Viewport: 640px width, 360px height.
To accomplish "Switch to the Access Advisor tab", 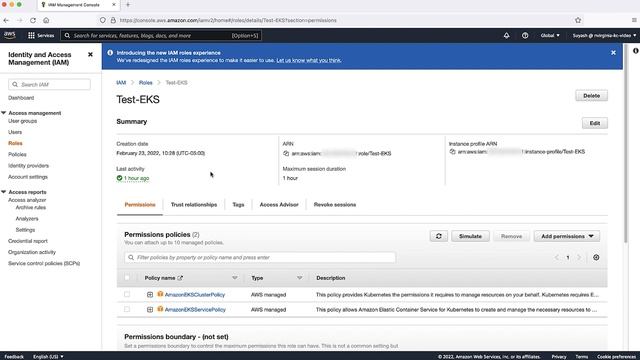I will (279, 204).
